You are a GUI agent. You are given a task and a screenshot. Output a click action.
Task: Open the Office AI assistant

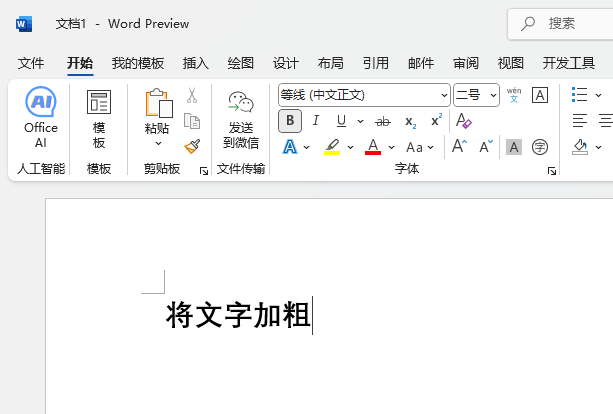point(41,117)
